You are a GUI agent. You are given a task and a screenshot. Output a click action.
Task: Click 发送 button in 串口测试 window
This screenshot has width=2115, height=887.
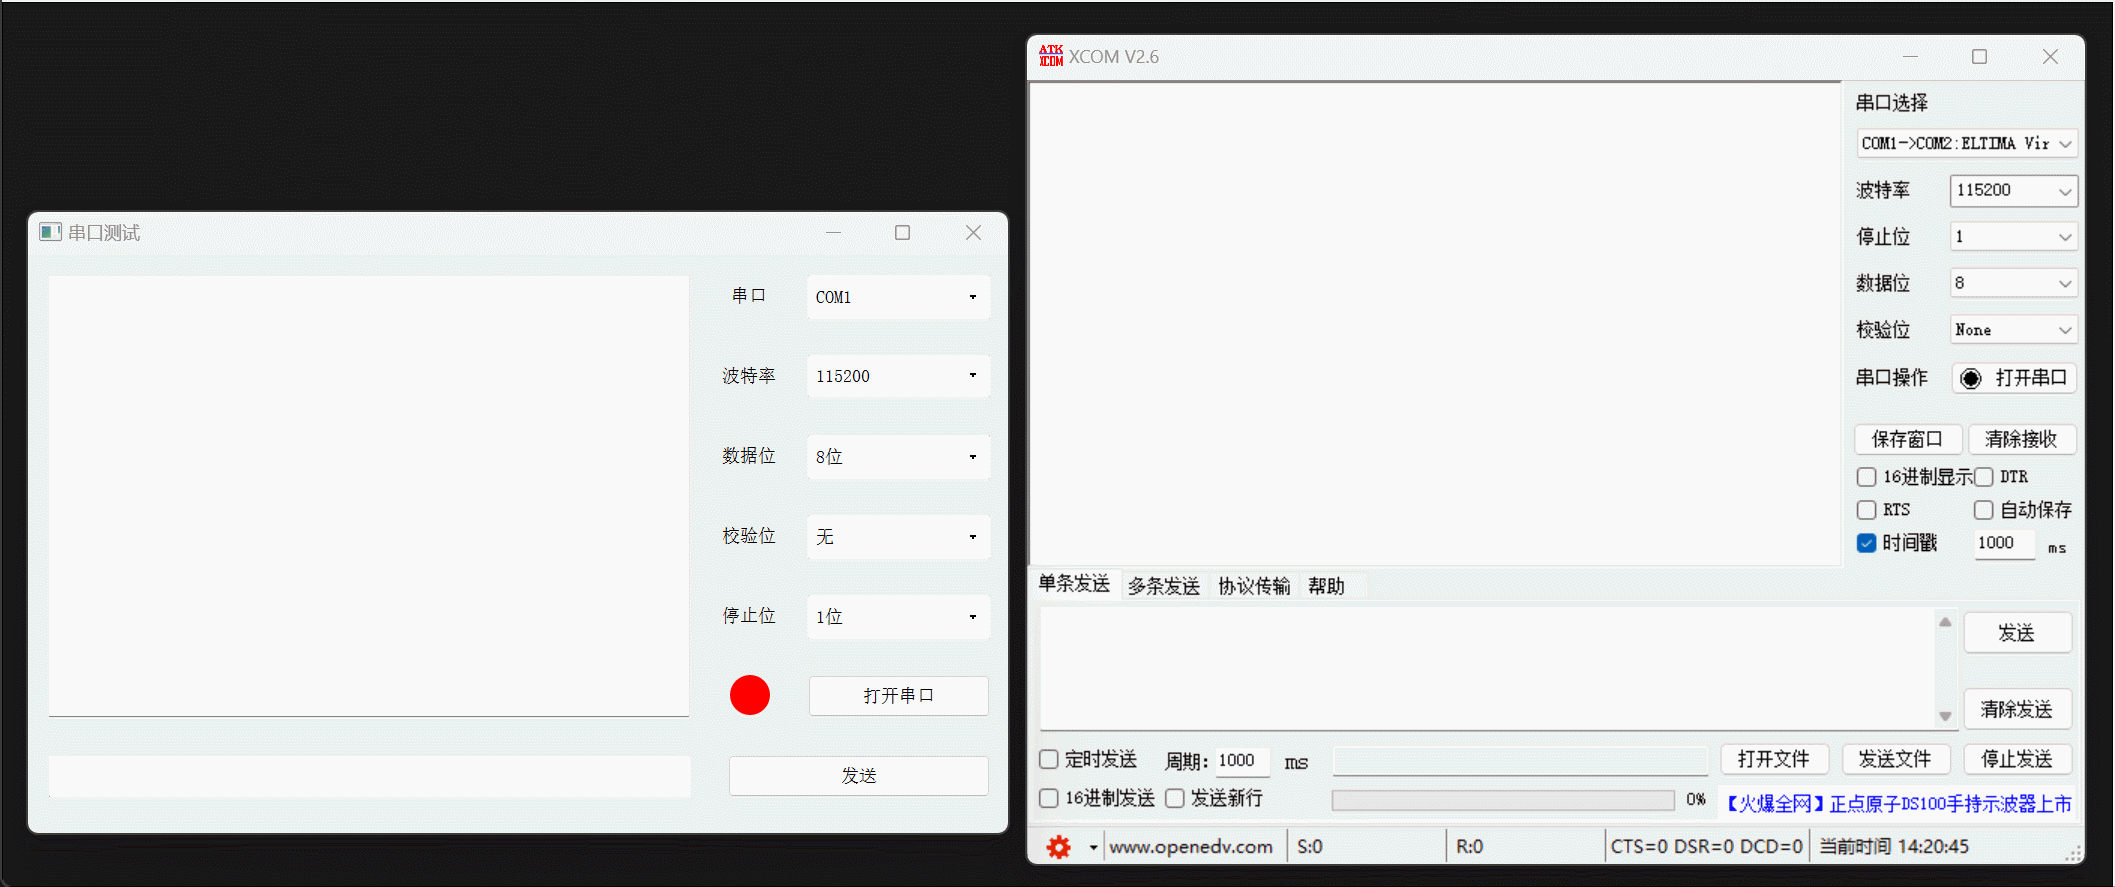point(859,775)
